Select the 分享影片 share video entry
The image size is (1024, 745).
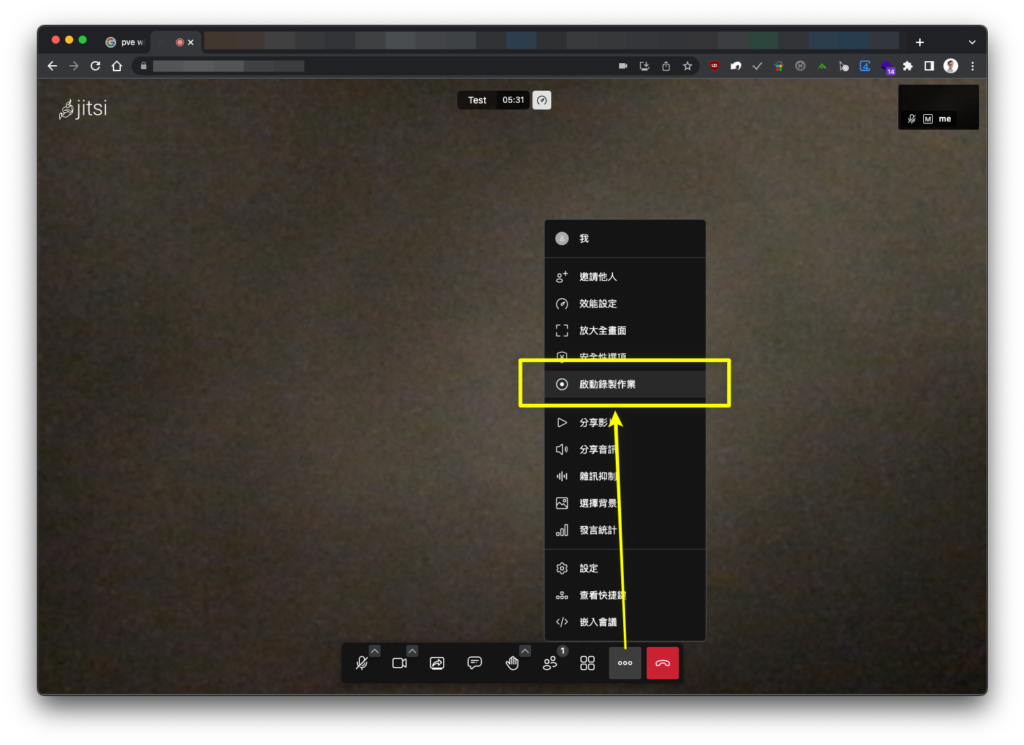[x=625, y=422]
